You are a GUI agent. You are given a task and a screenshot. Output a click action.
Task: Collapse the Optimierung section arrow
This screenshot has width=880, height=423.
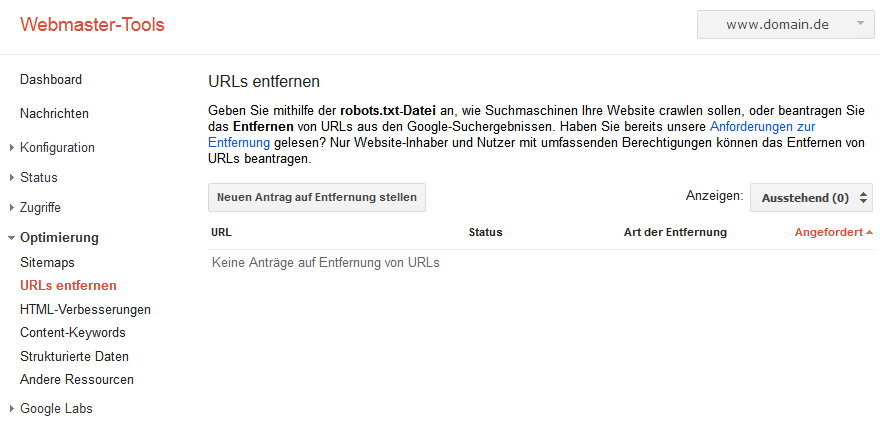(11, 238)
